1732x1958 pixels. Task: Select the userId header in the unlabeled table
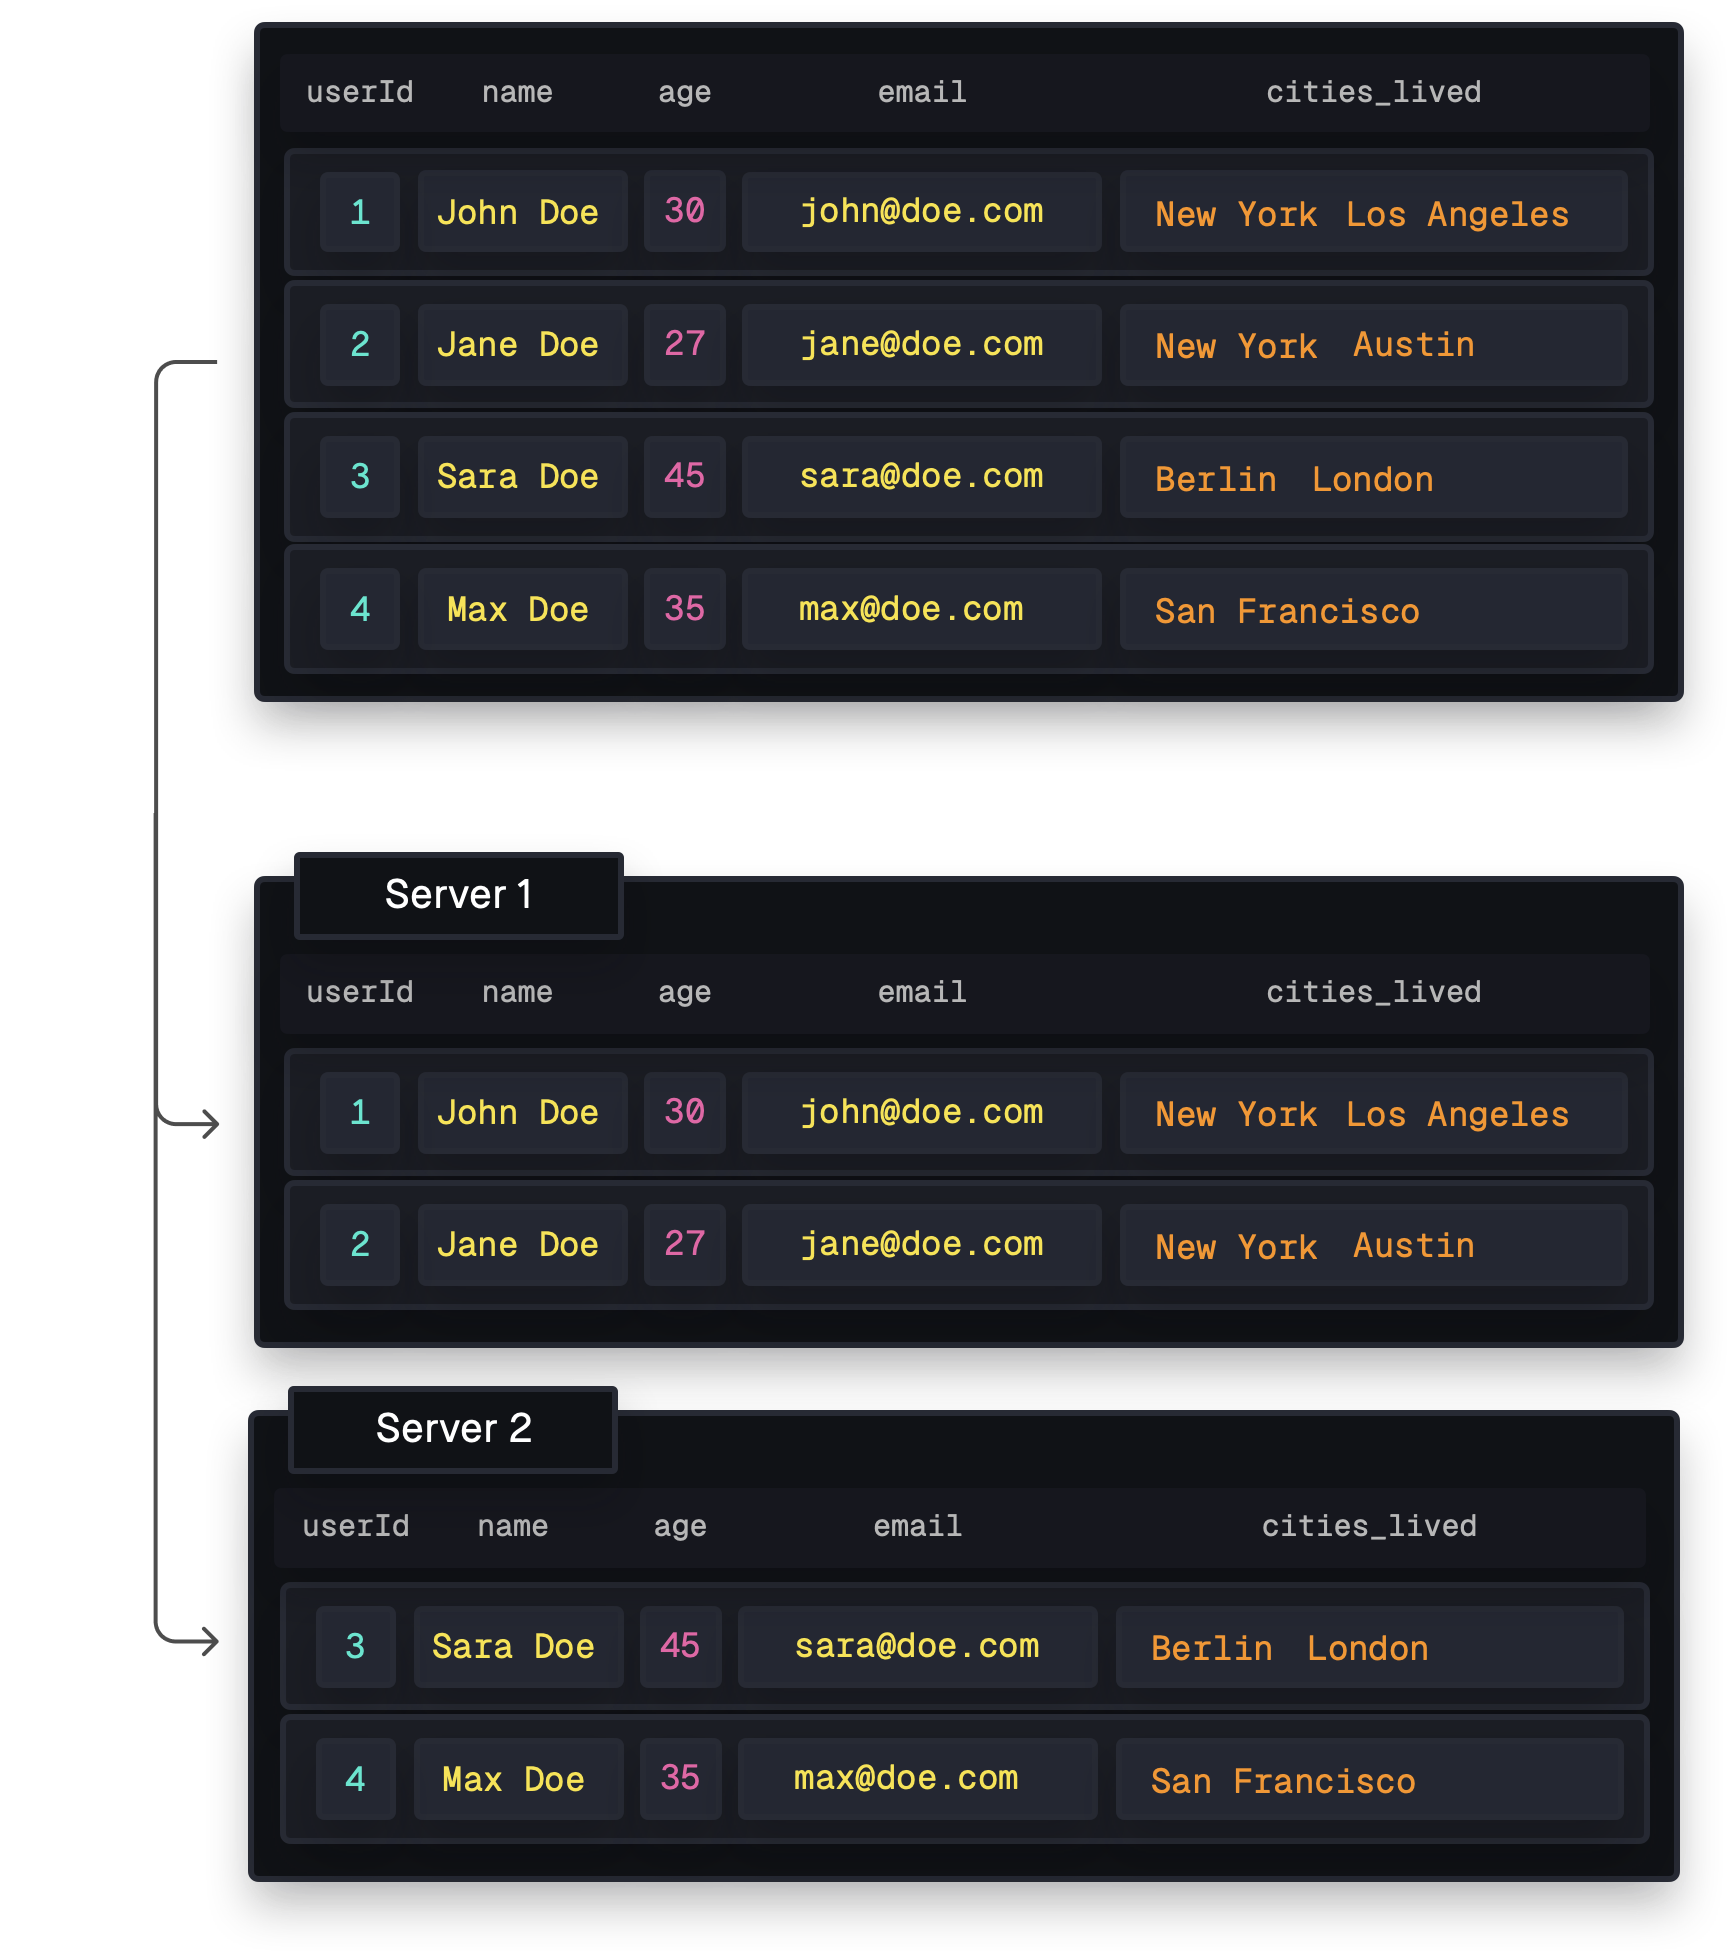click(x=360, y=92)
